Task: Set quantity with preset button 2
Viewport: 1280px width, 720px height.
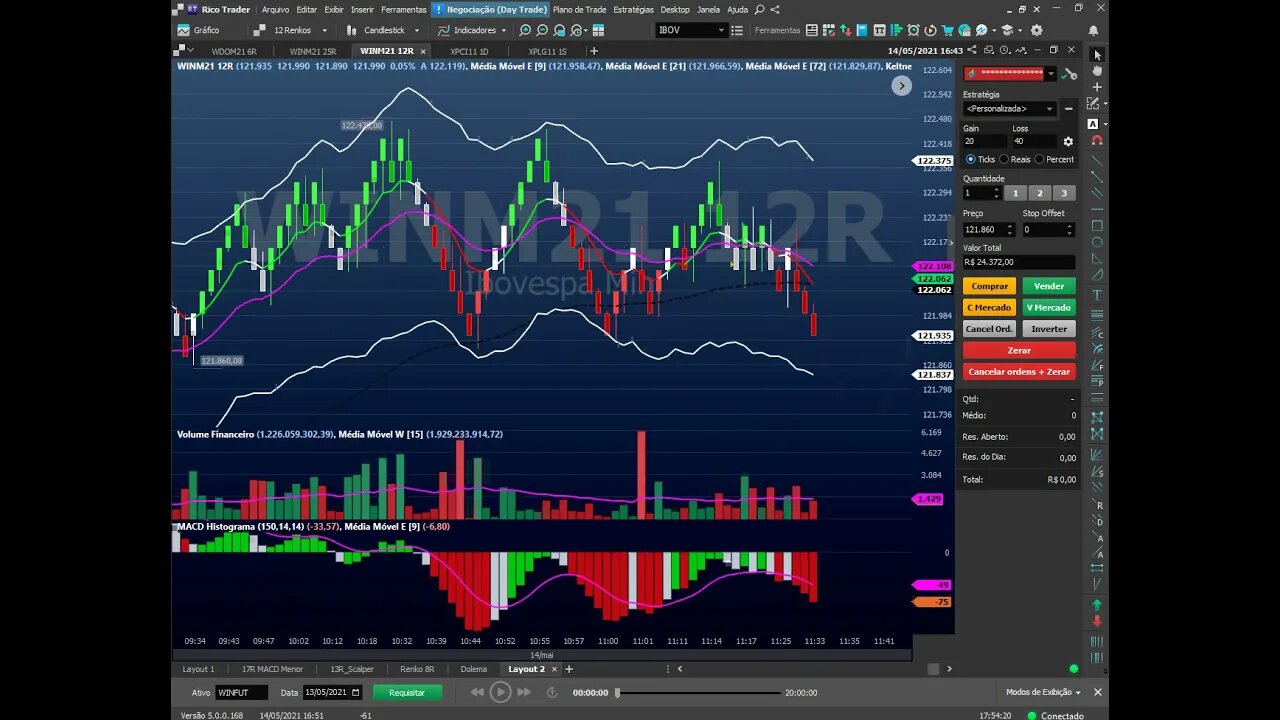Action: [1039, 193]
